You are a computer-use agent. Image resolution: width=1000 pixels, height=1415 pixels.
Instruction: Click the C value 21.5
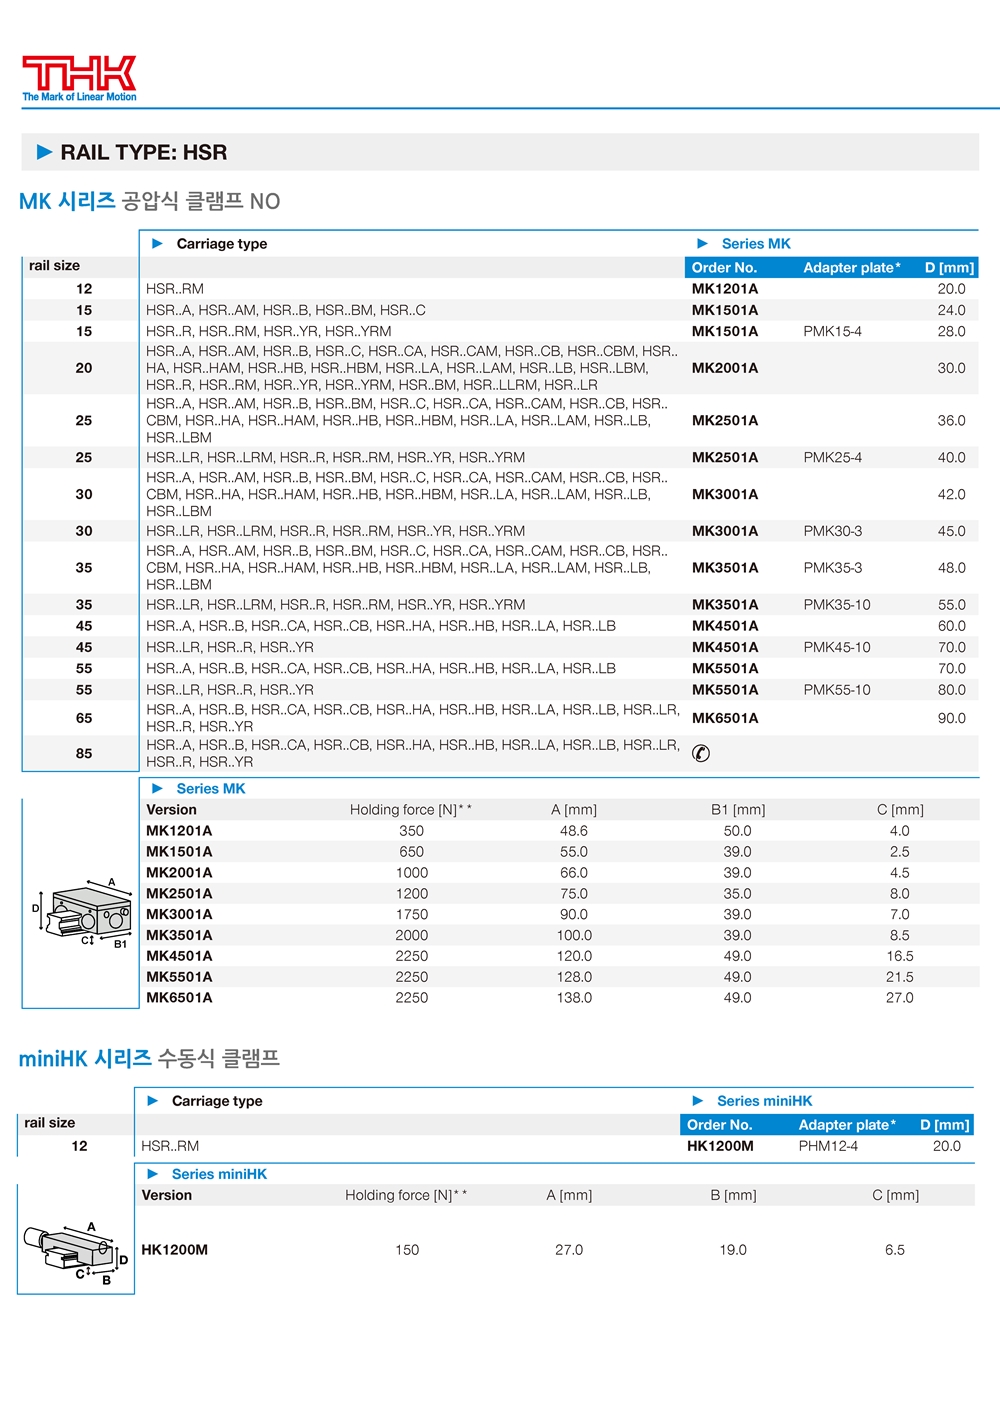coord(900,977)
